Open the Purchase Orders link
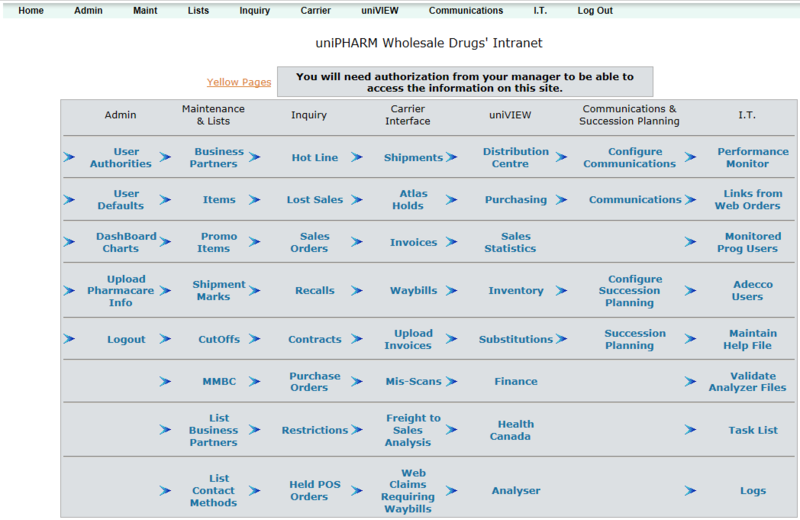The image size is (800, 520). pyautogui.click(x=315, y=382)
